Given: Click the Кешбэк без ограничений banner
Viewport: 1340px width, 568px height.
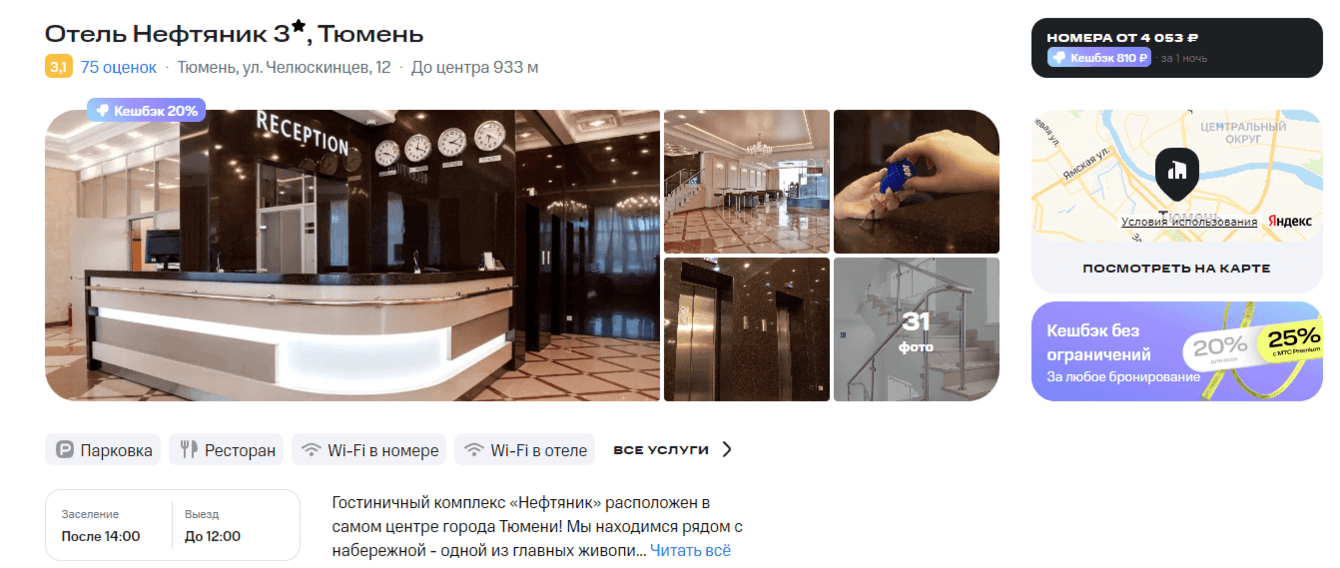Looking at the screenshot, I should [x=1177, y=351].
